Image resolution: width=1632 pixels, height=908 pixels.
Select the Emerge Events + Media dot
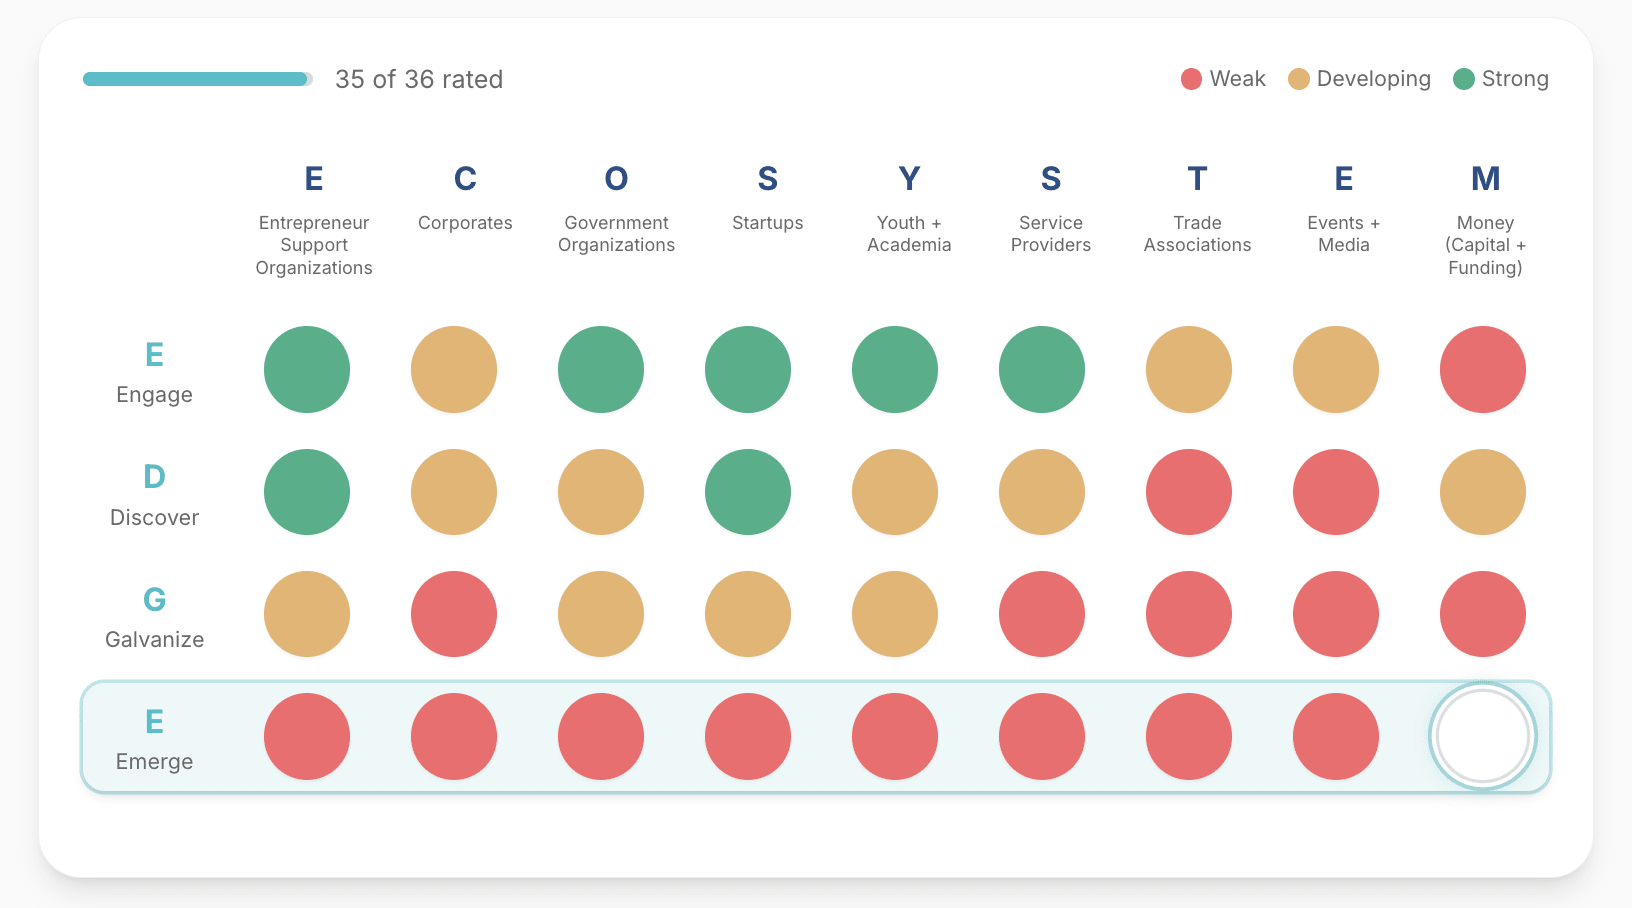[1336, 736]
